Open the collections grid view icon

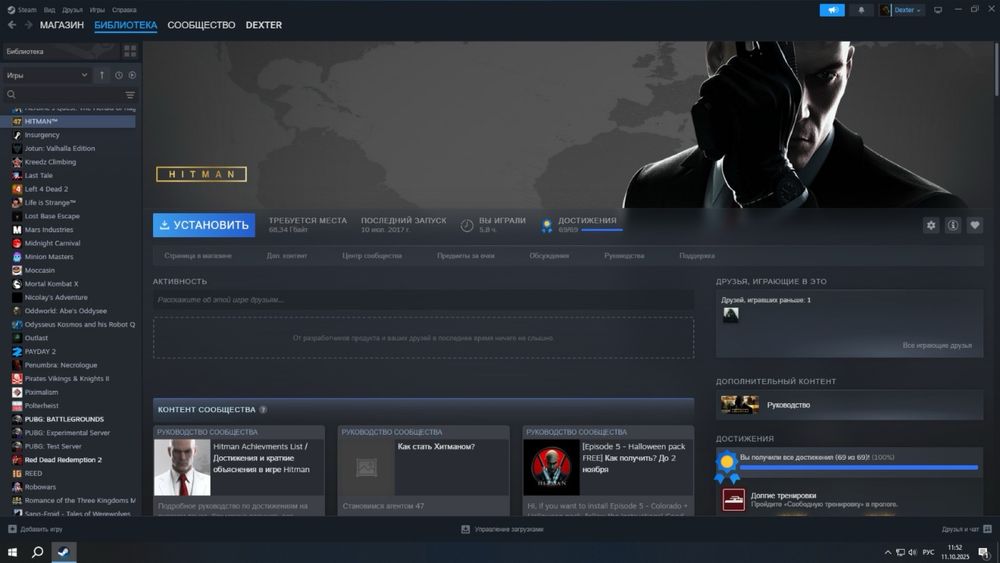point(130,51)
